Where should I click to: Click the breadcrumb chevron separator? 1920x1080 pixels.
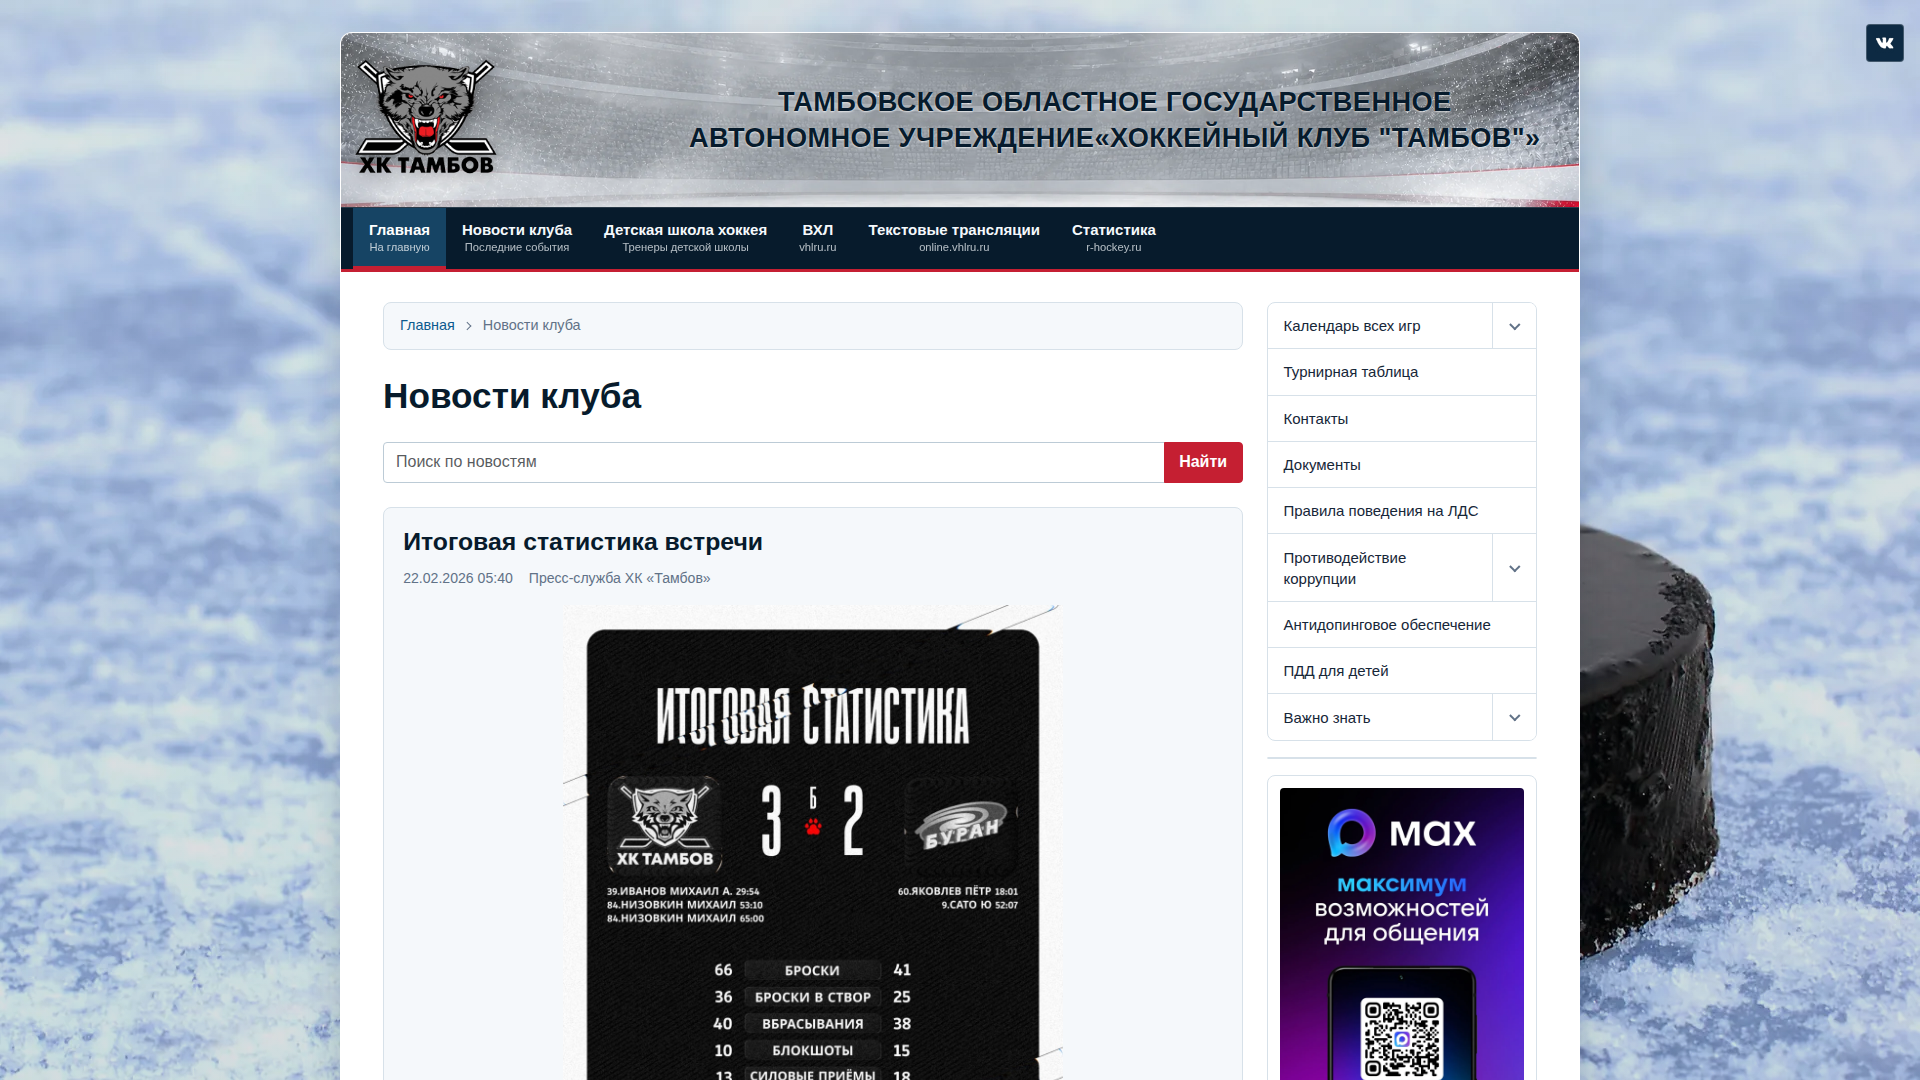[x=468, y=326]
